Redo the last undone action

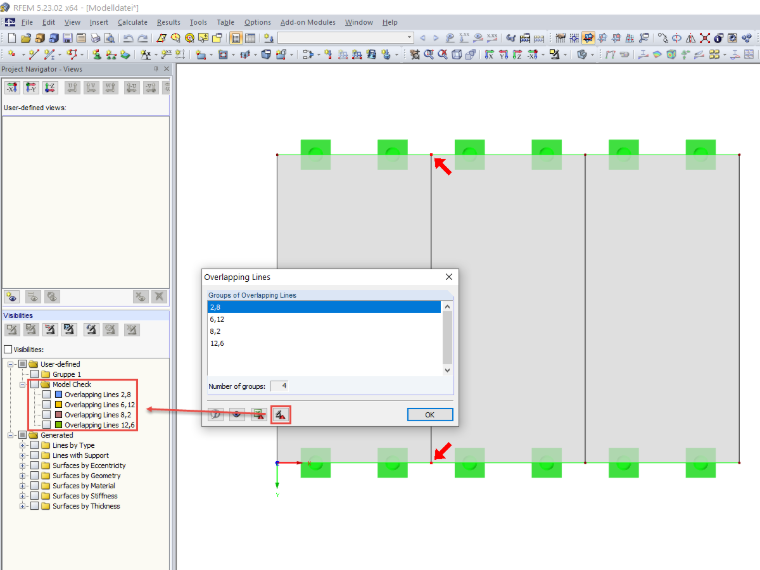coord(142,38)
